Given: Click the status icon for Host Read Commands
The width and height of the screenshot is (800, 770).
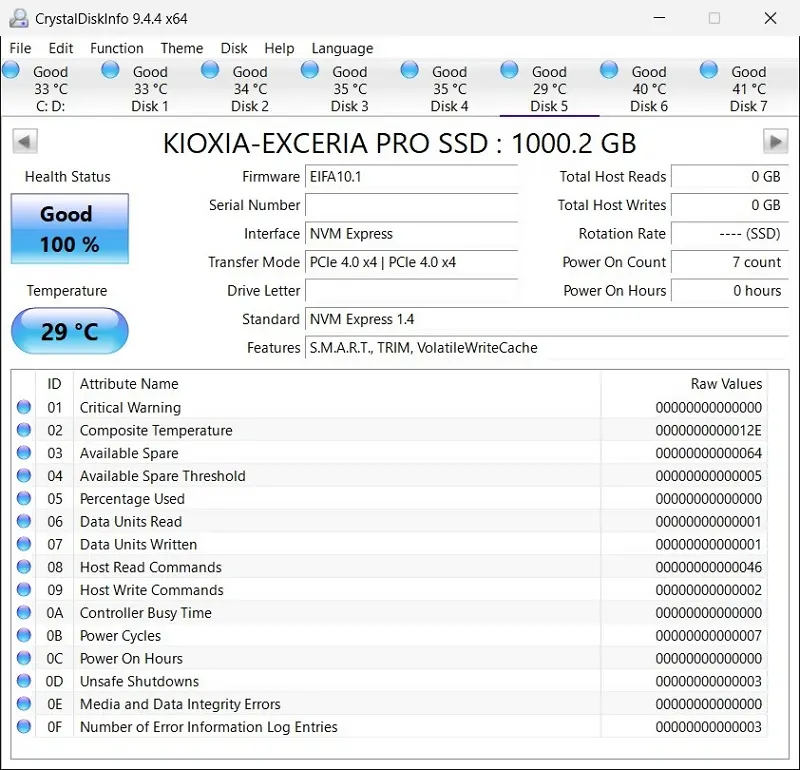Looking at the screenshot, I should point(24,566).
